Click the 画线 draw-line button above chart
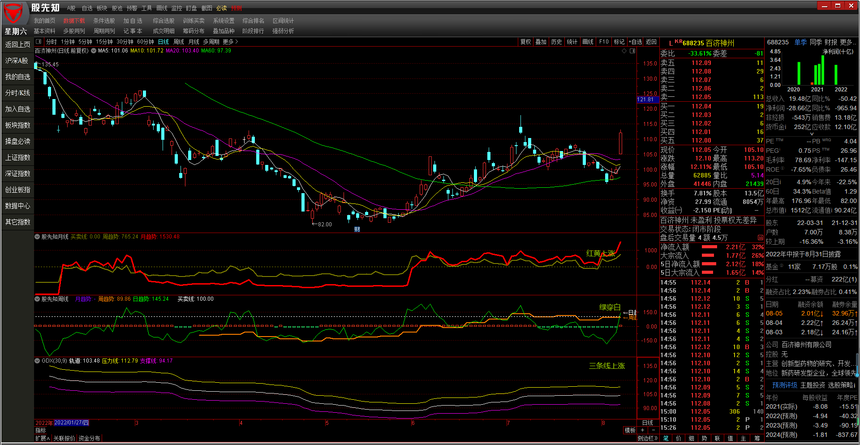860x445 pixels. pos(588,42)
